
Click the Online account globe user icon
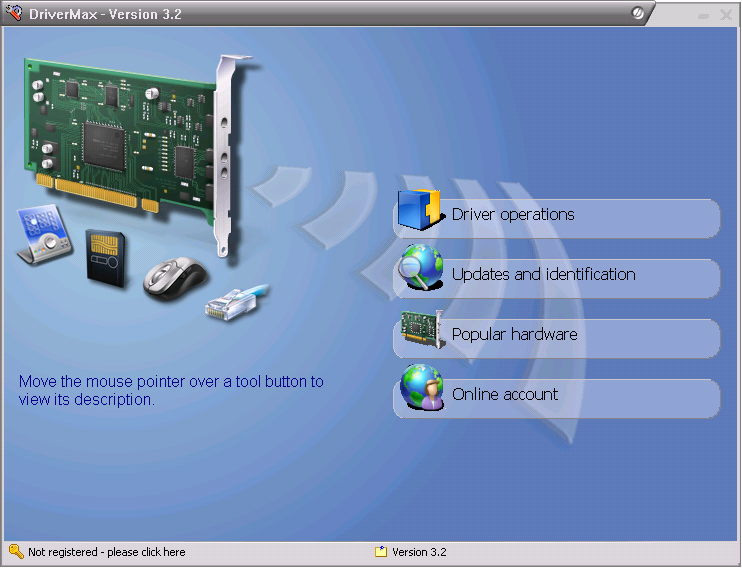pos(422,387)
